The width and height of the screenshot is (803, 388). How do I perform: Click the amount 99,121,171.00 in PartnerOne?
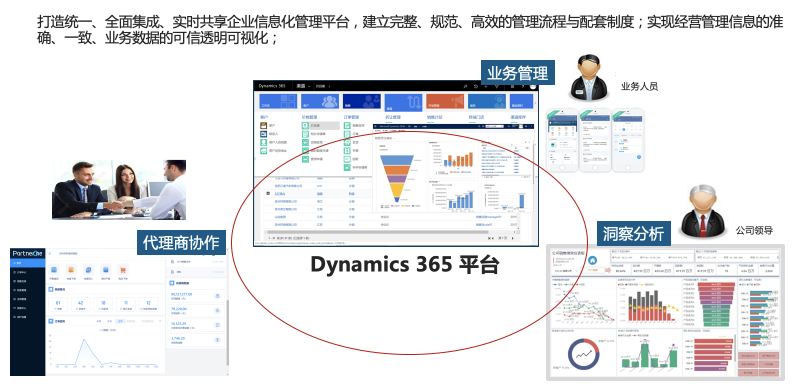pyautogui.click(x=181, y=294)
